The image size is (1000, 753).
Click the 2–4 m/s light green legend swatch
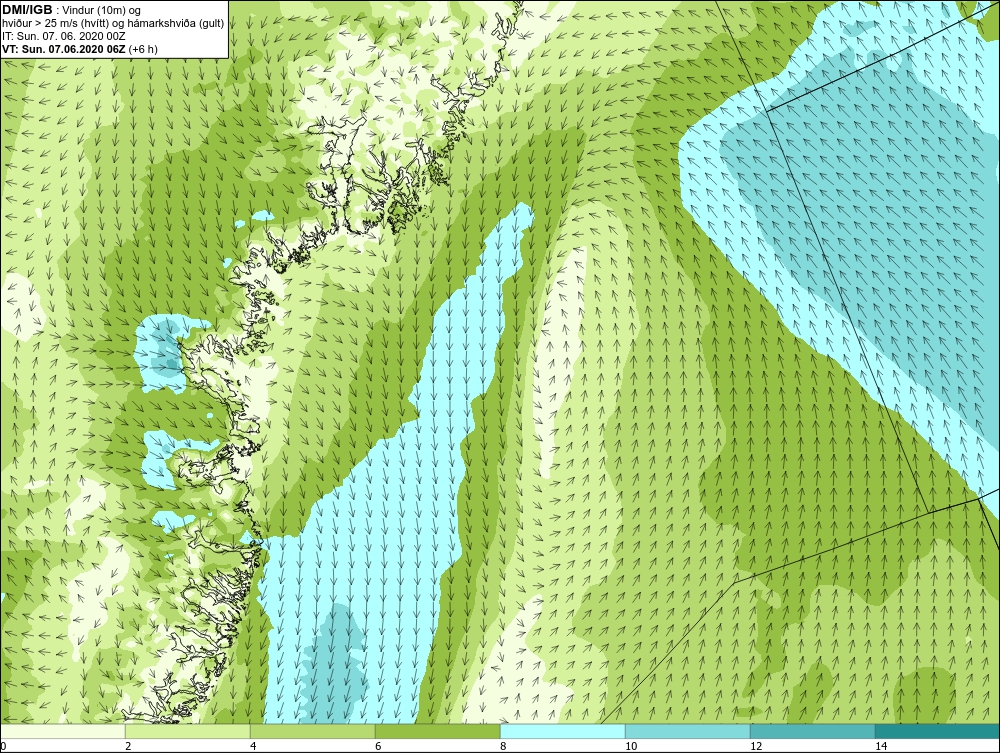[188, 731]
